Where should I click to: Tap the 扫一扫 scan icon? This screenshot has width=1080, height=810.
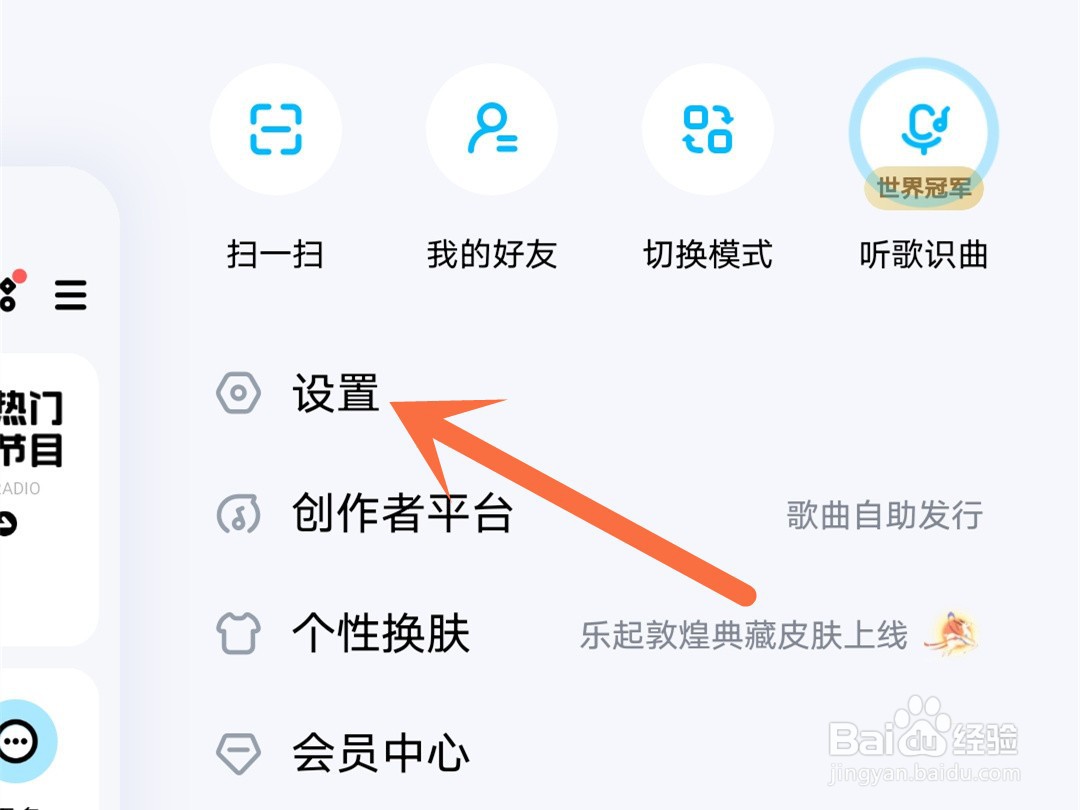[x=276, y=129]
